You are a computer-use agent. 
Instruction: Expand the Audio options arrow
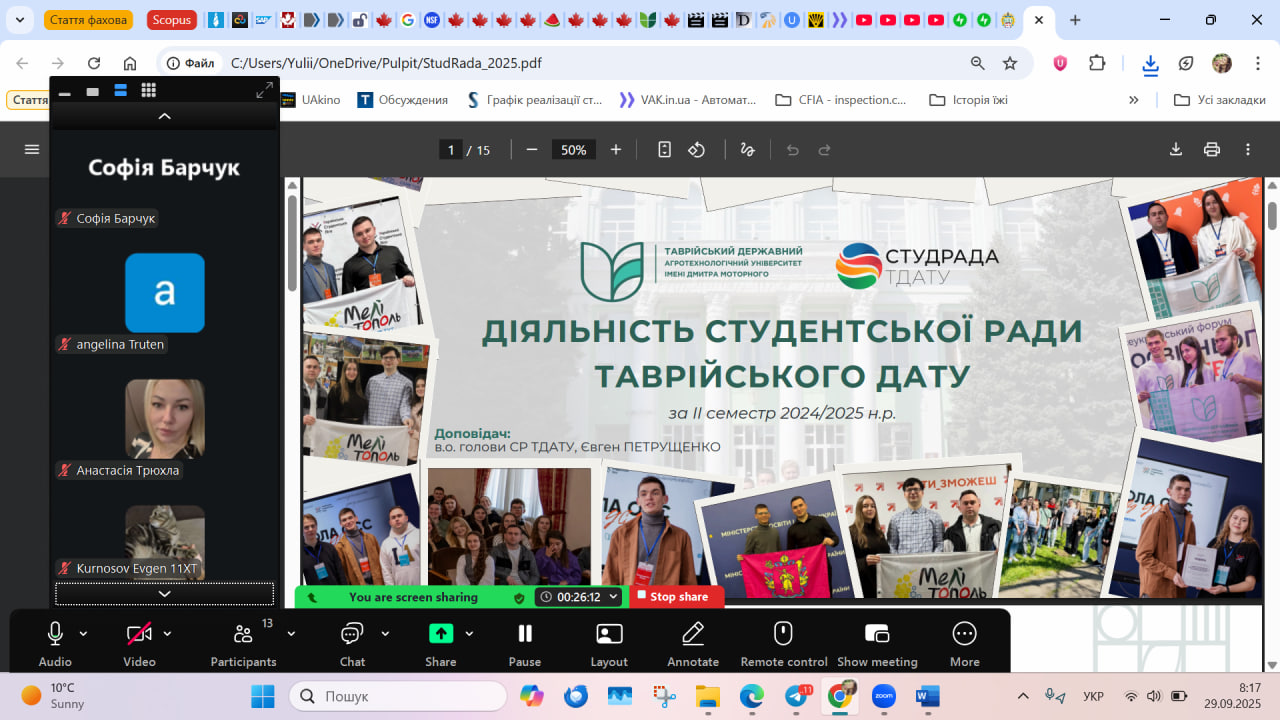tap(83, 633)
